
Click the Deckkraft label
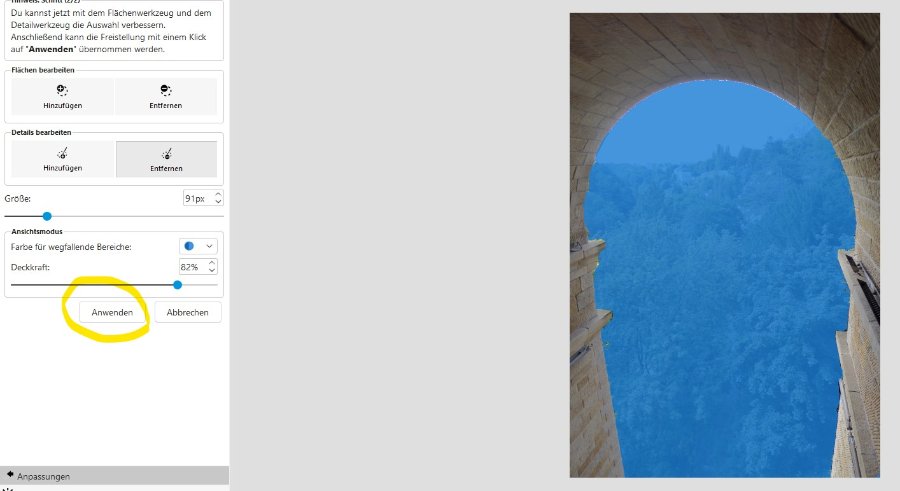click(30, 268)
